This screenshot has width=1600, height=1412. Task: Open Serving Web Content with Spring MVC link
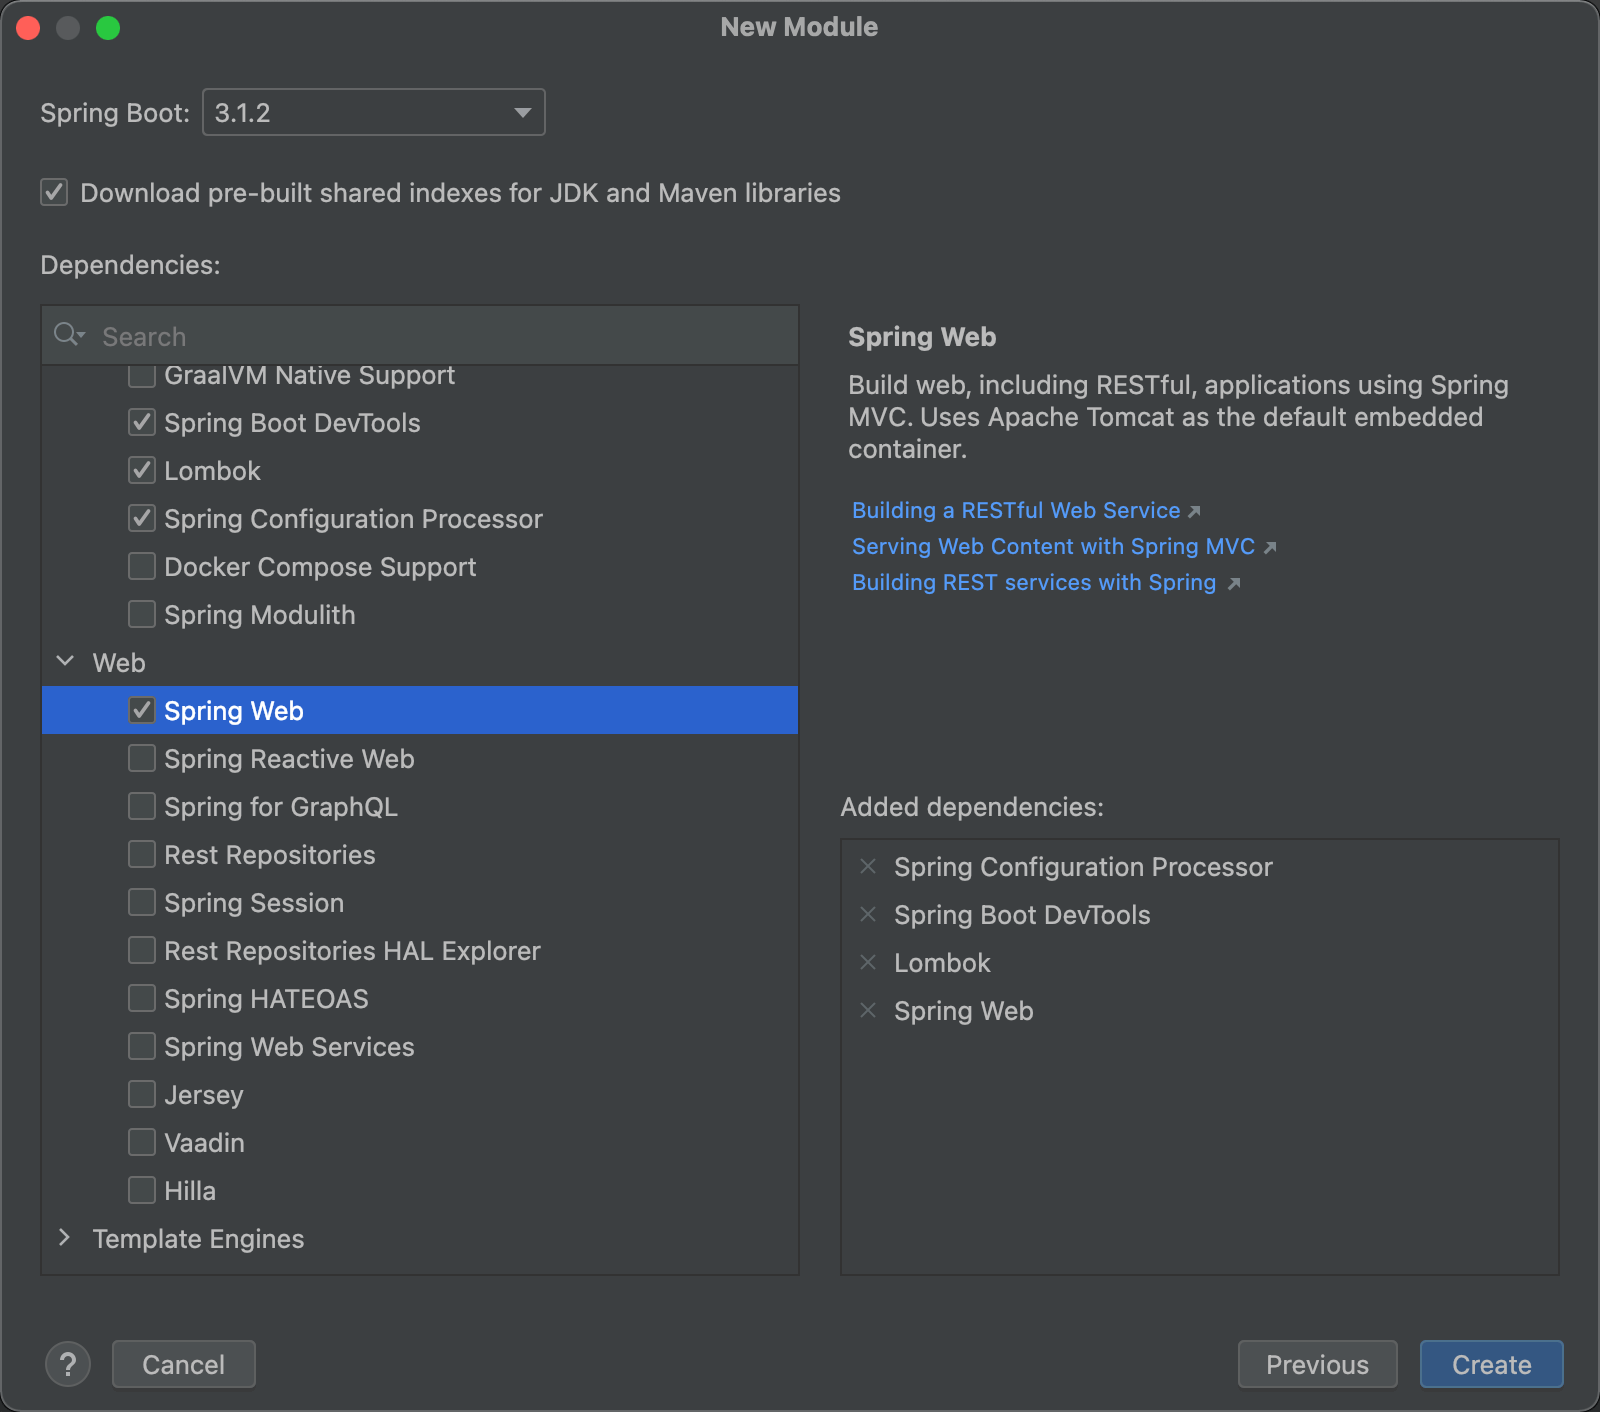(1053, 546)
